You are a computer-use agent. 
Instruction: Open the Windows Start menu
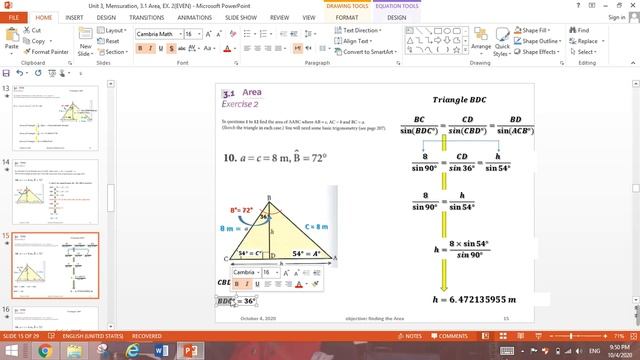tap(11, 351)
